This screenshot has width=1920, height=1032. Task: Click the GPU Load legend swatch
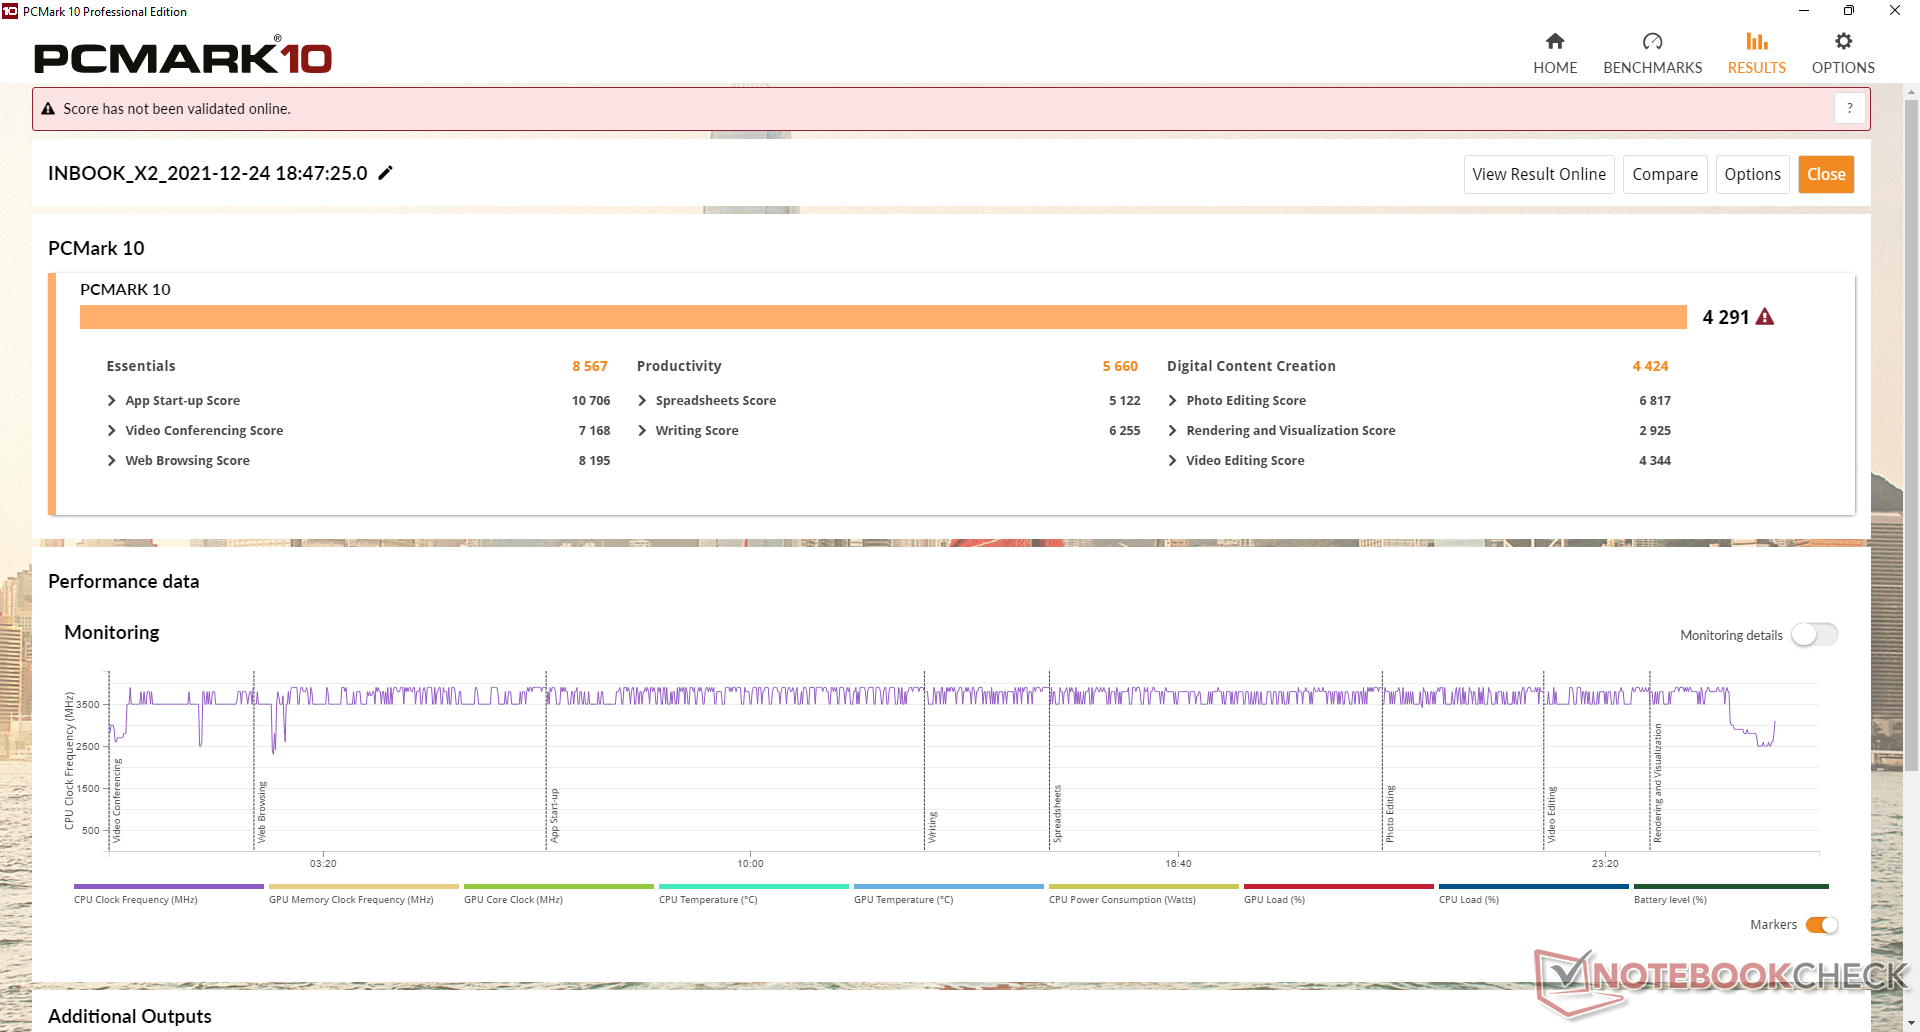[1338, 887]
